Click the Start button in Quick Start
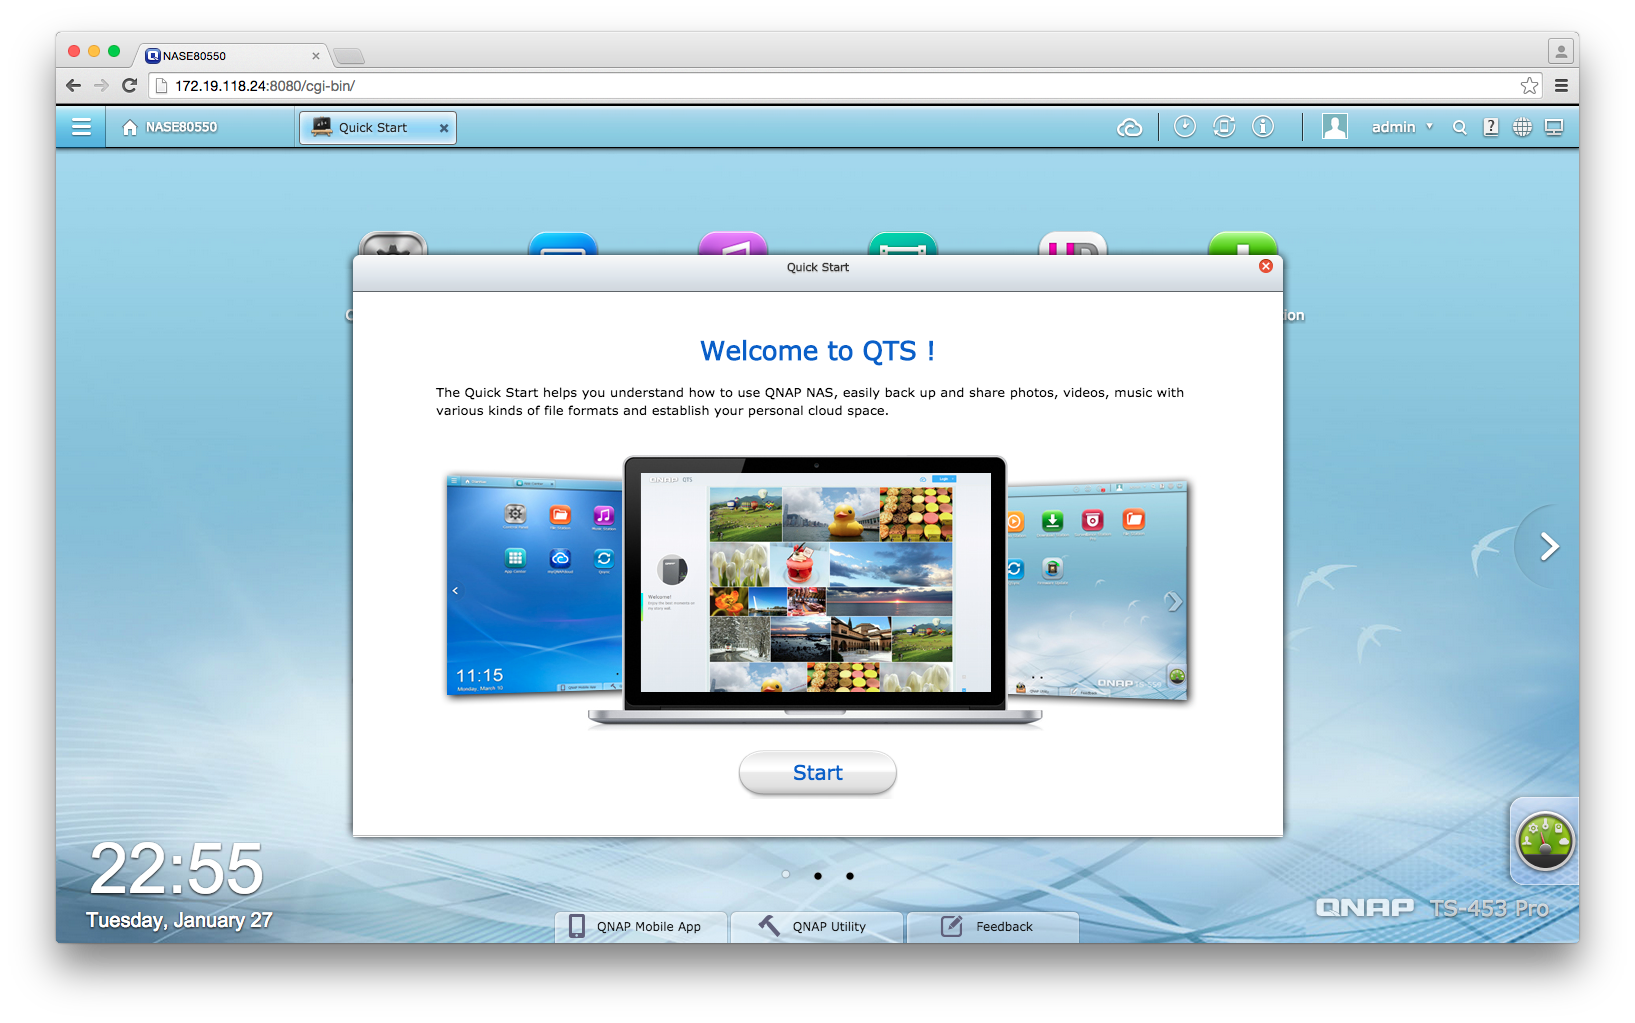The height and width of the screenshot is (1023, 1635). pyautogui.click(x=818, y=773)
